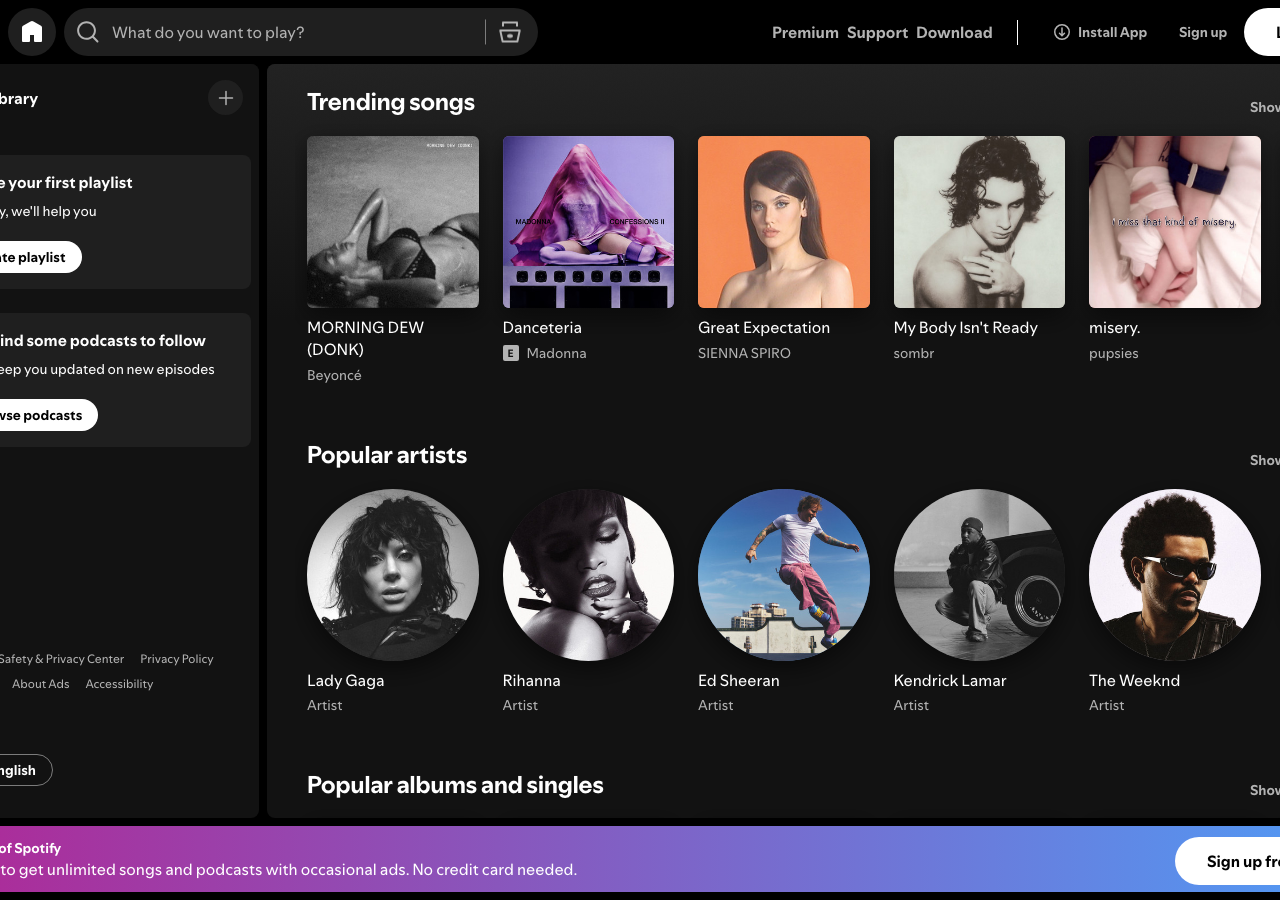Image resolution: width=1280 pixels, height=900 pixels.
Task: Open the Privacy Policy link
Action: tap(177, 659)
